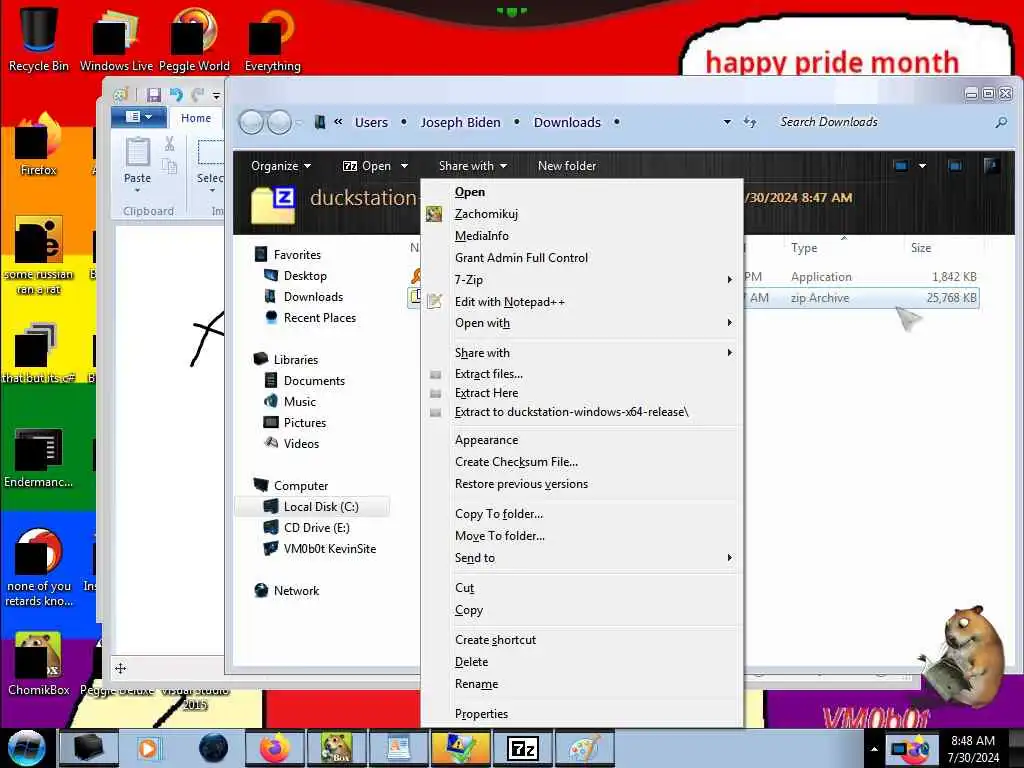The image size is (1024, 768).
Task: Open the Everything desktop shortcut
Action: [272, 39]
